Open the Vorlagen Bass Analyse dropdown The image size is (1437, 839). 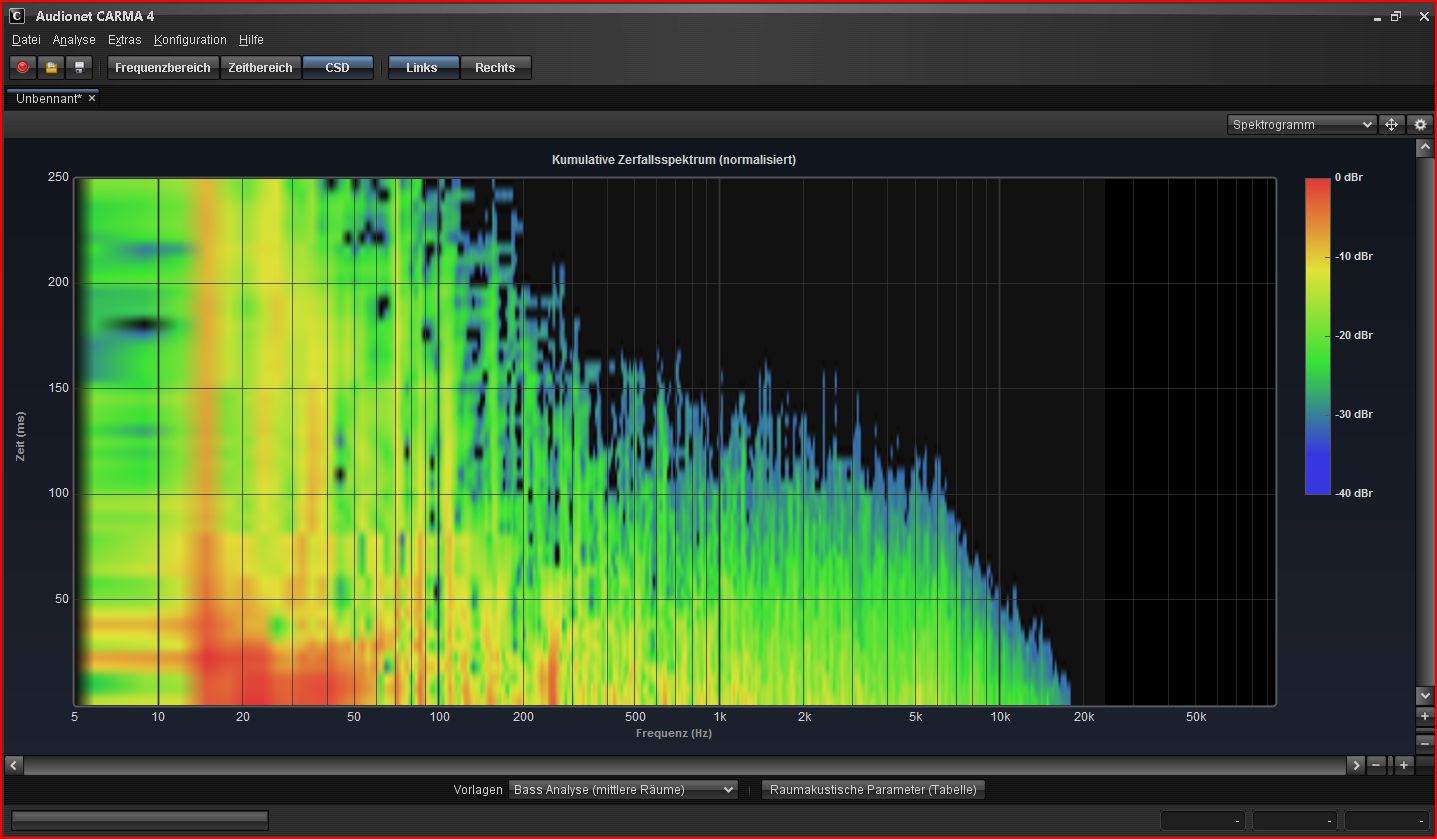click(x=623, y=790)
